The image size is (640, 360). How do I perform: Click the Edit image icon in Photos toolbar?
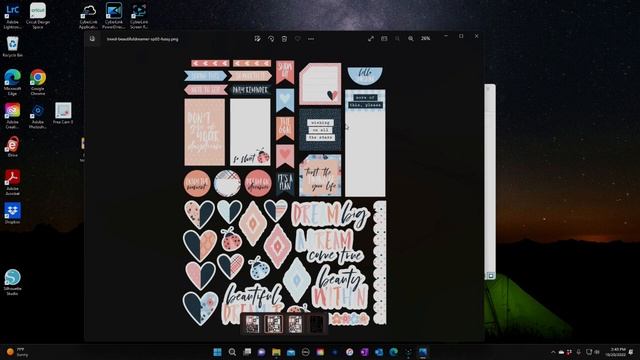tap(258, 39)
